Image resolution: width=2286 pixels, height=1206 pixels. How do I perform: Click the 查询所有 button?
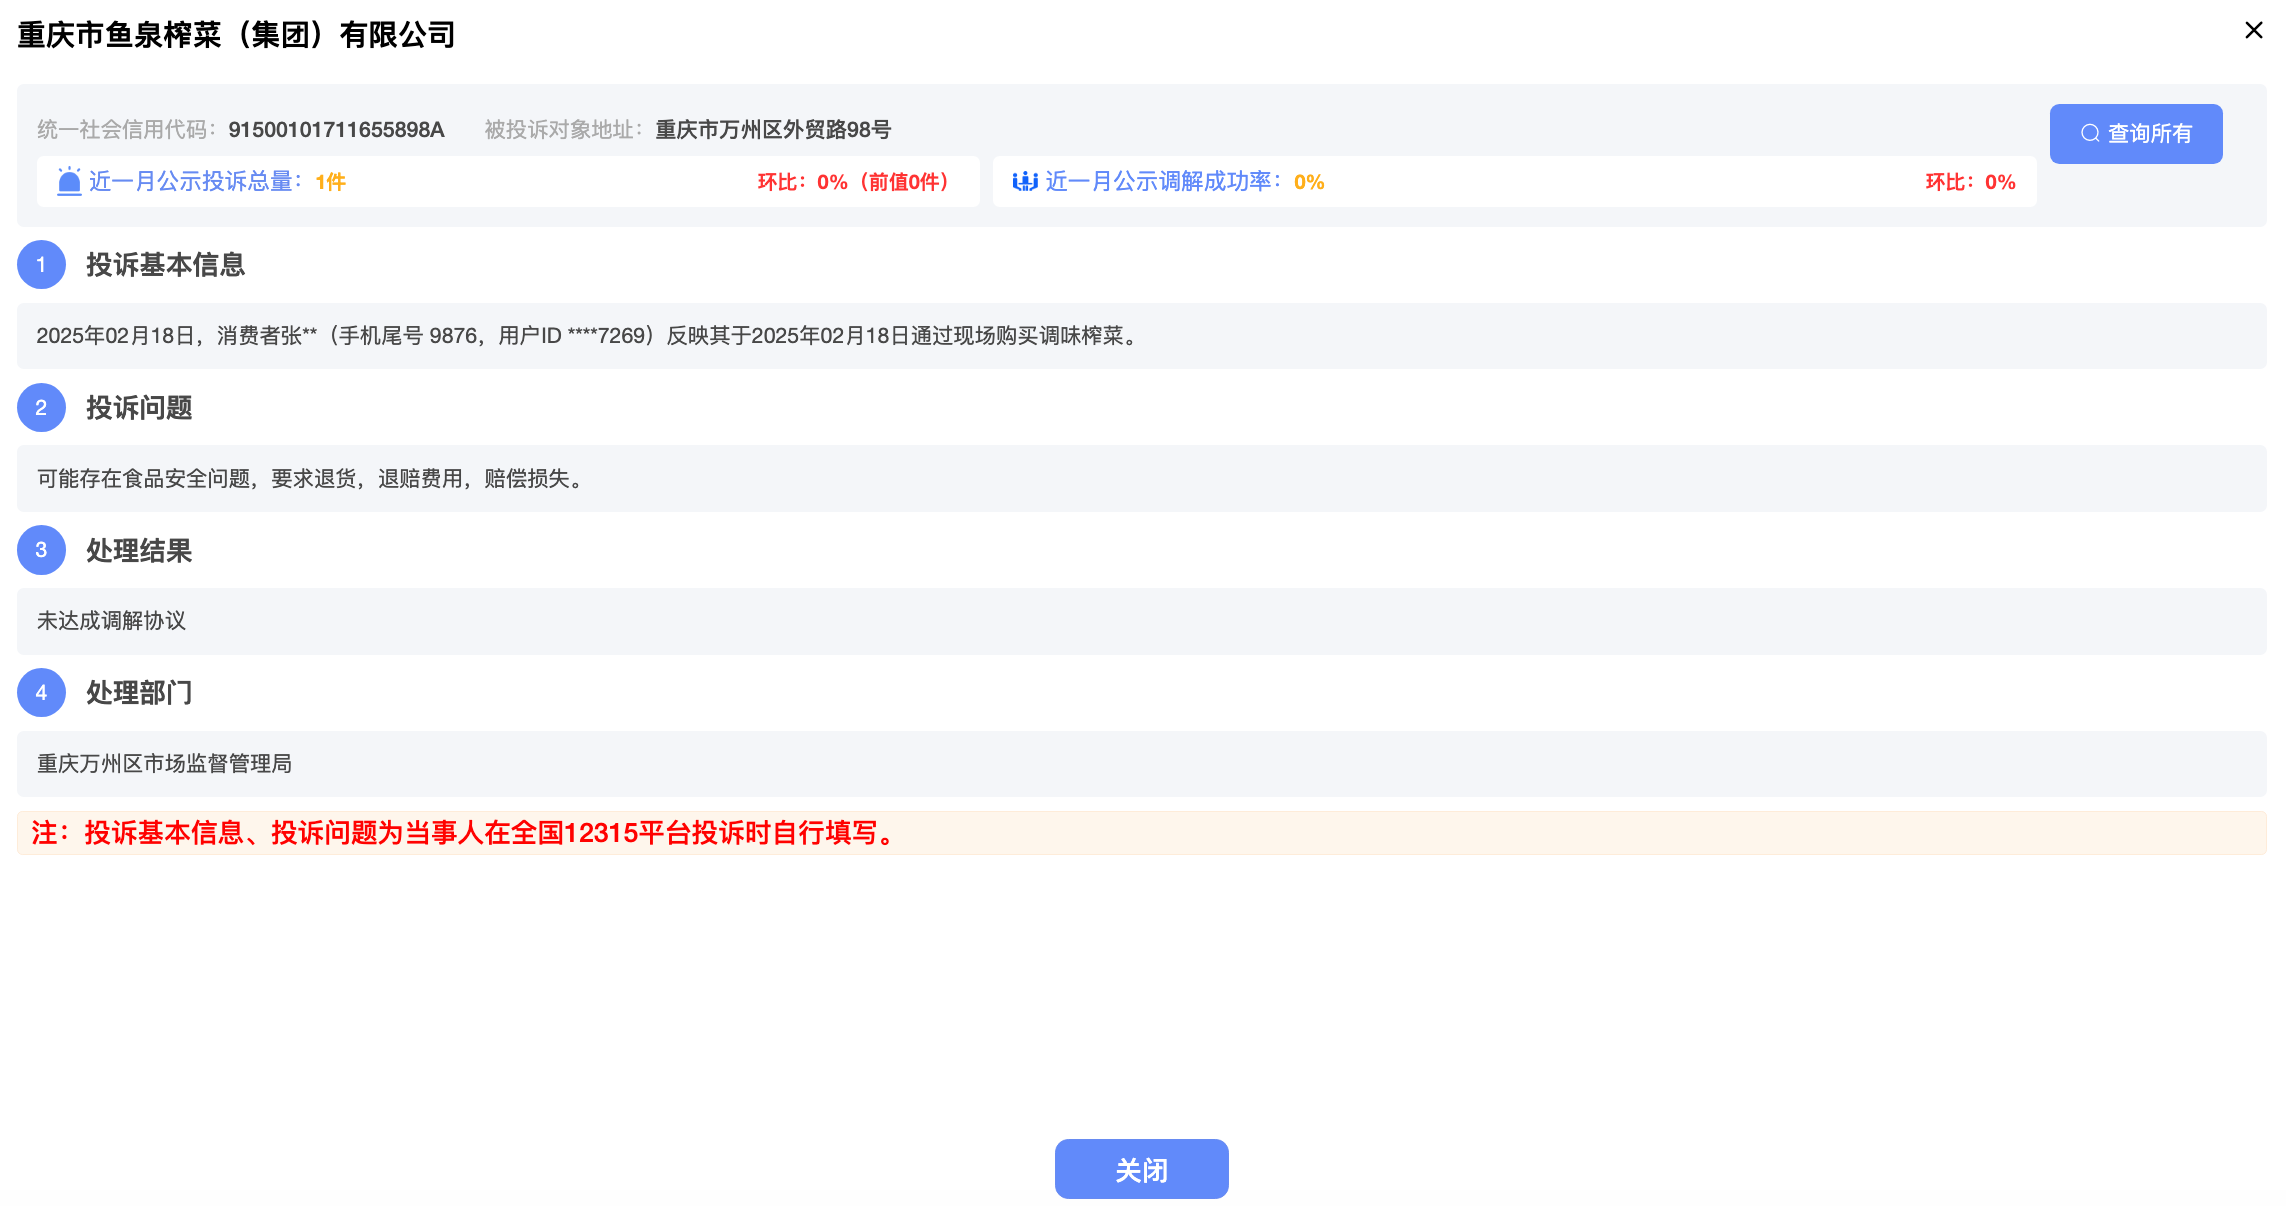(2136, 134)
